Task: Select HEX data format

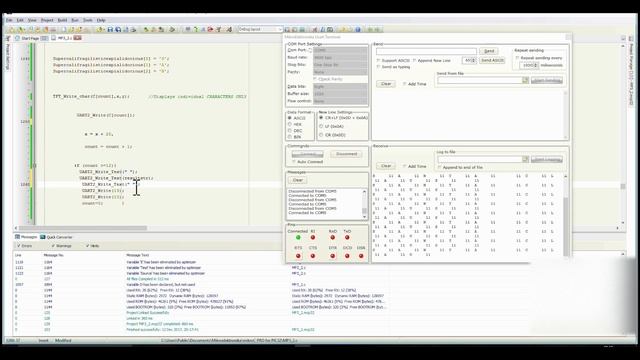Action: (x=290, y=124)
